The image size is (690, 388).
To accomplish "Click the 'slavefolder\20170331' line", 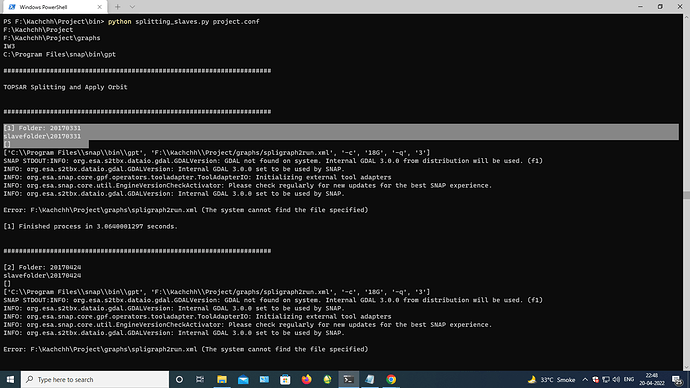I will coord(42,136).
